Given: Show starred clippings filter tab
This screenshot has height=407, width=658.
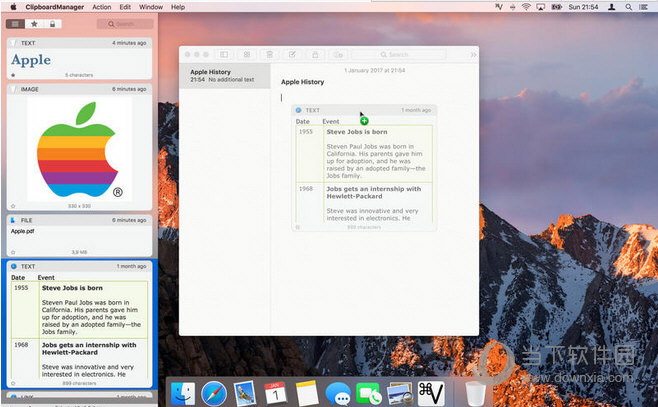Looking at the screenshot, I should [x=34, y=24].
